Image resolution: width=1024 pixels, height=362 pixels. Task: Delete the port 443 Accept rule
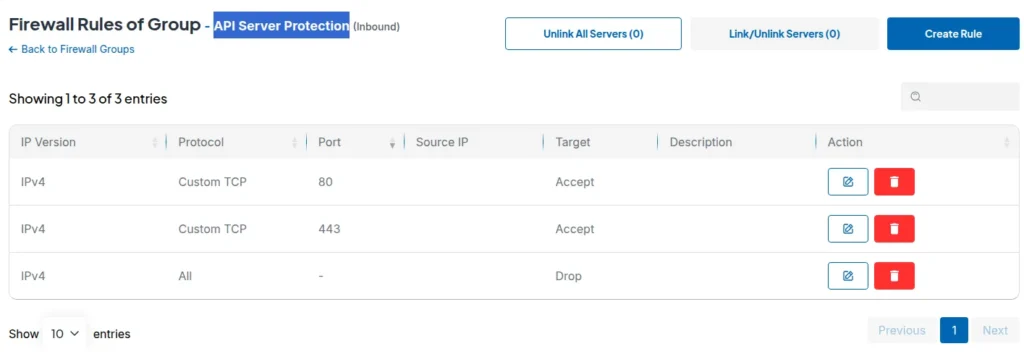(x=894, y=229)
